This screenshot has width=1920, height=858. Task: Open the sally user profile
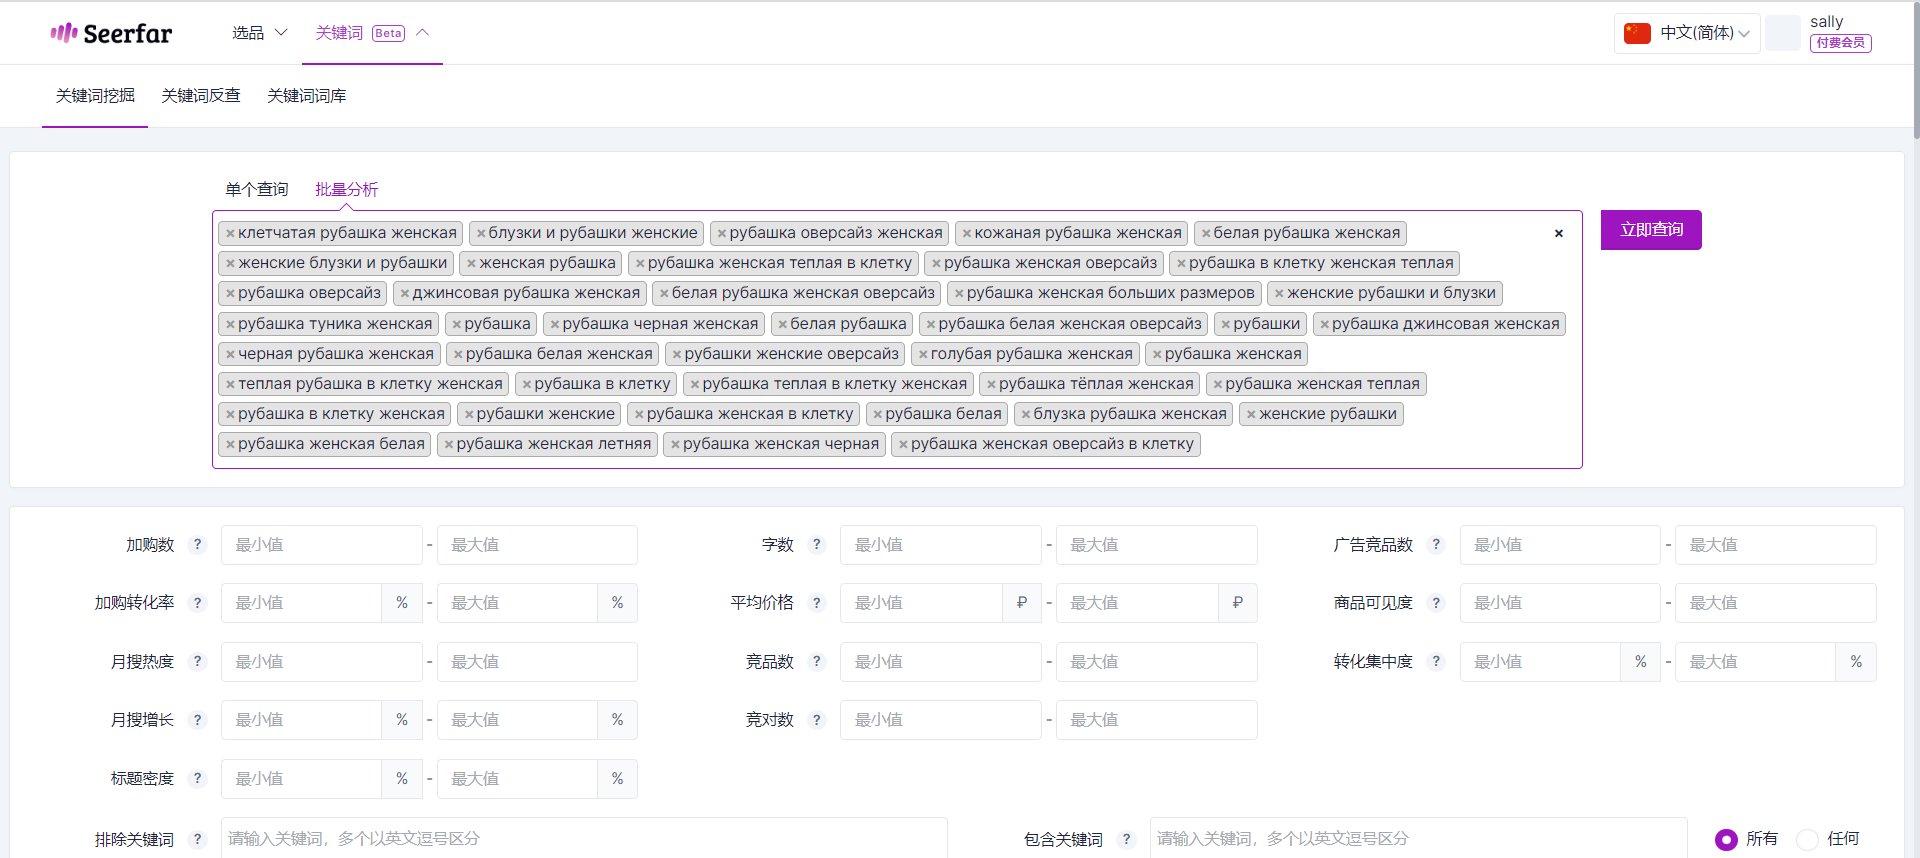tap(1827, 21)
